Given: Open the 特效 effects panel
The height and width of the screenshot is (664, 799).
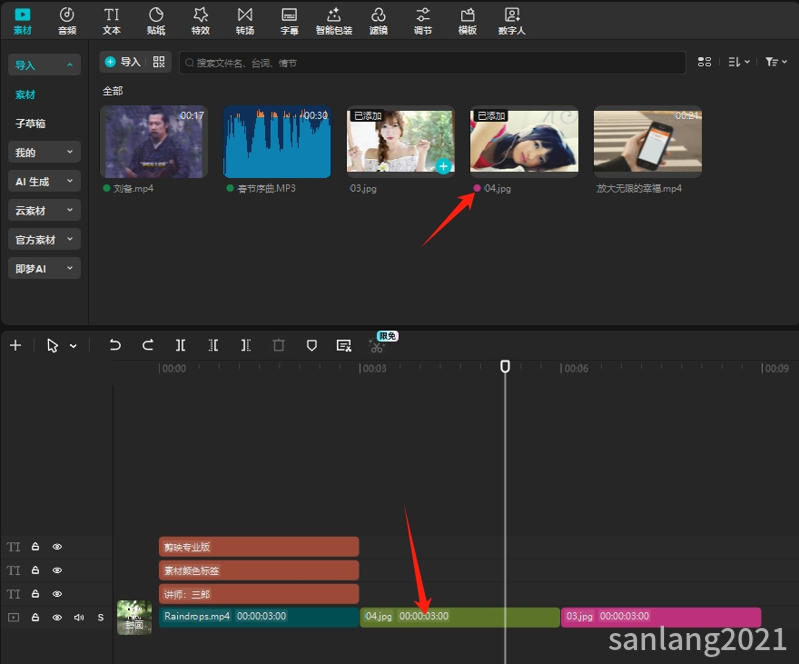Looking at the screenshot, I should pos(200,21).
